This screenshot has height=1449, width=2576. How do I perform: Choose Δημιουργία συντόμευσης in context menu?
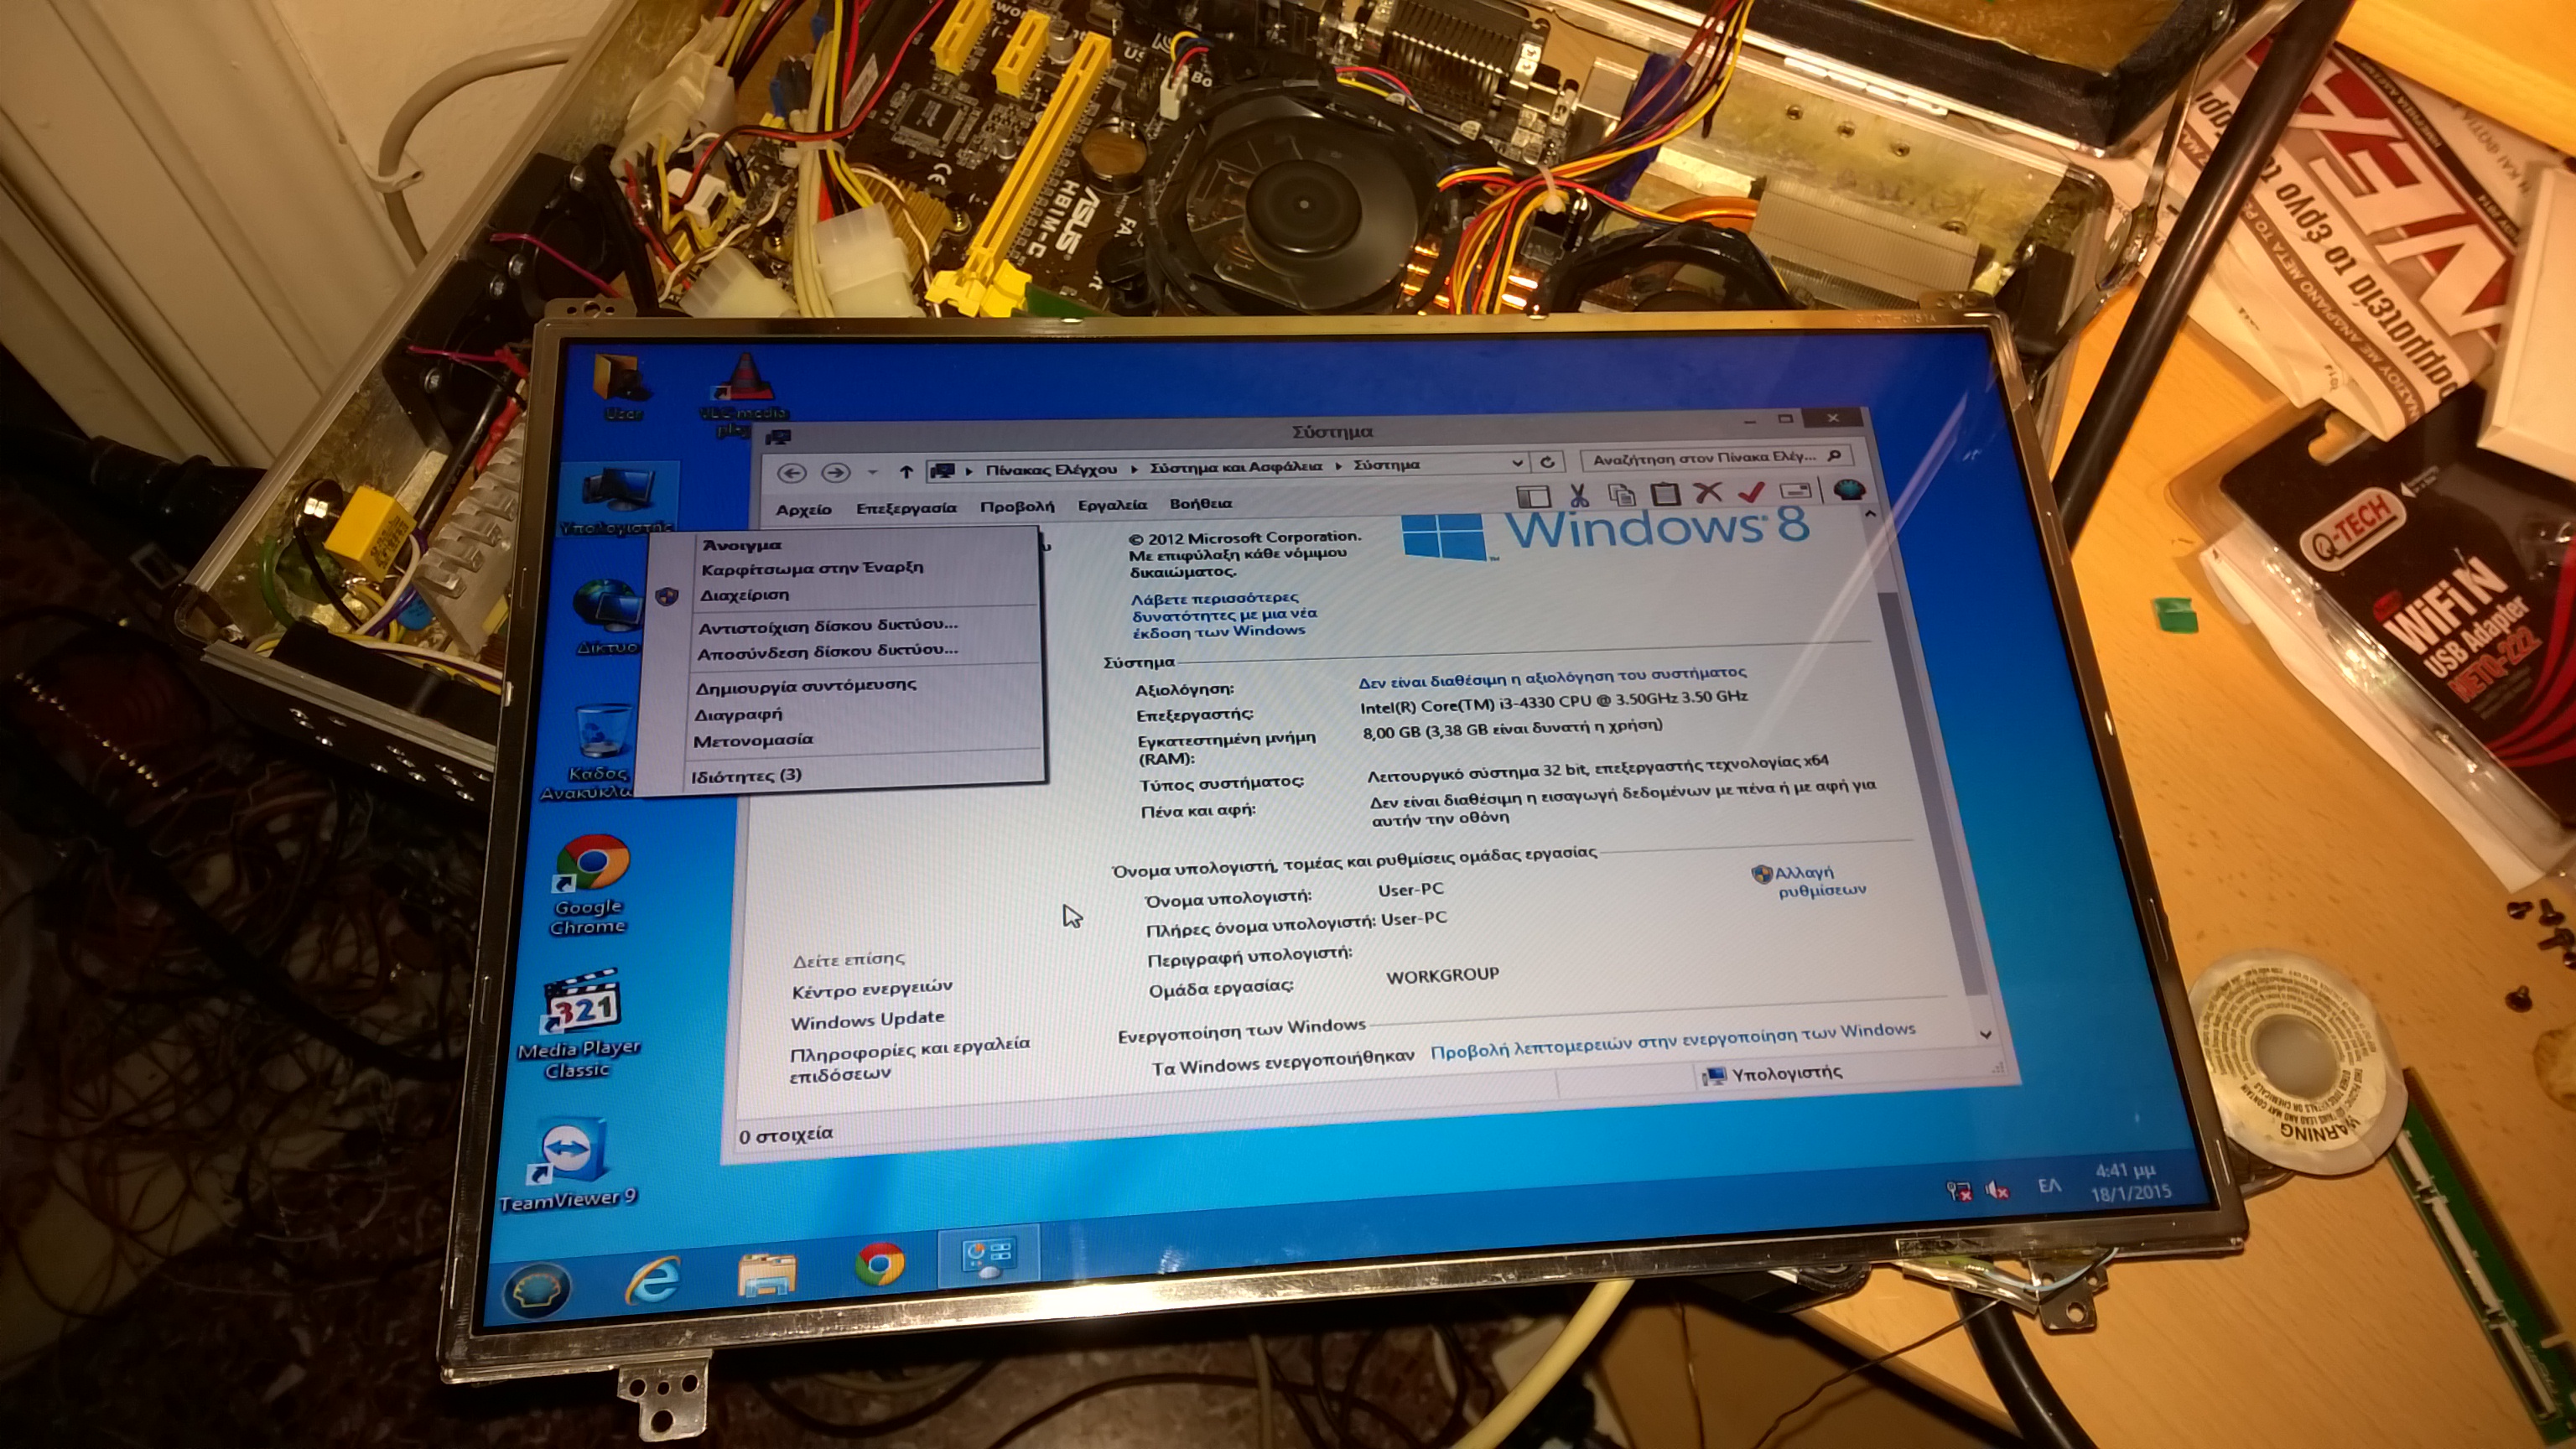806,687
